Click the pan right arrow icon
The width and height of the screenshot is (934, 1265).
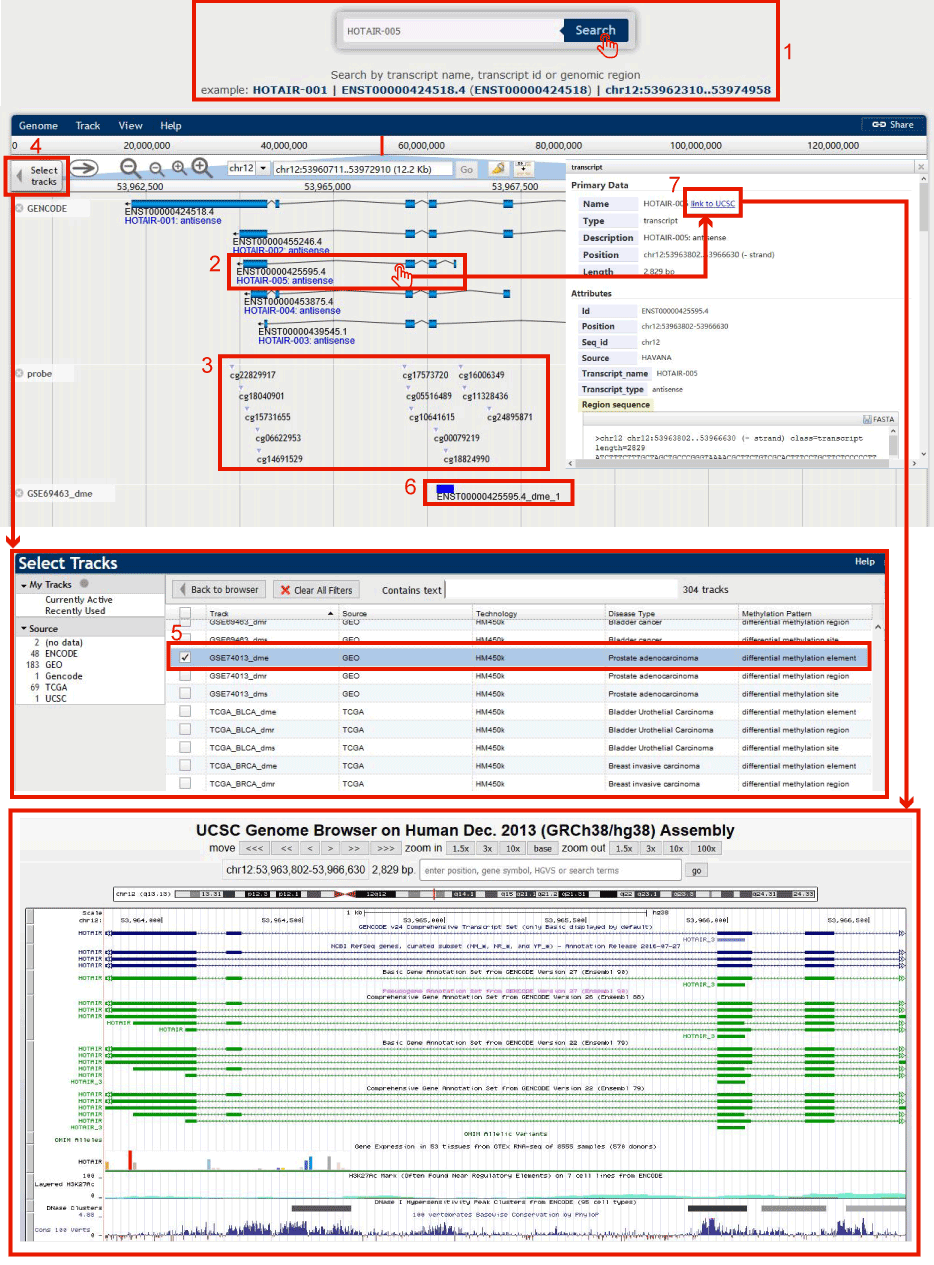pos(84,168)
